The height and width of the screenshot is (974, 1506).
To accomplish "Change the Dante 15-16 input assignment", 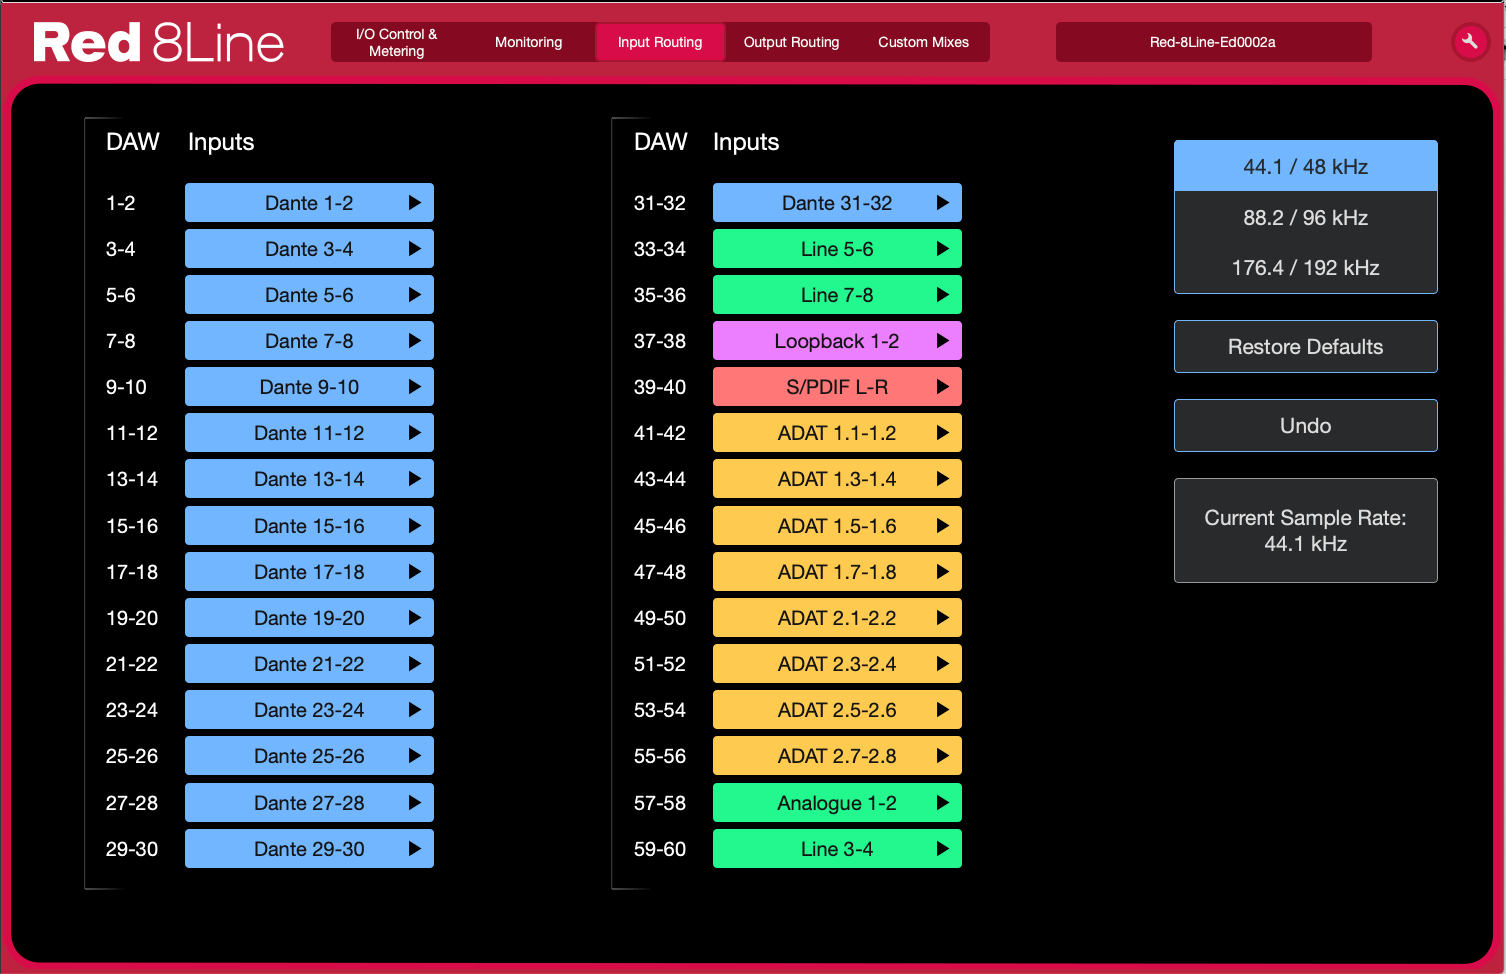I will tap(309, 526).
